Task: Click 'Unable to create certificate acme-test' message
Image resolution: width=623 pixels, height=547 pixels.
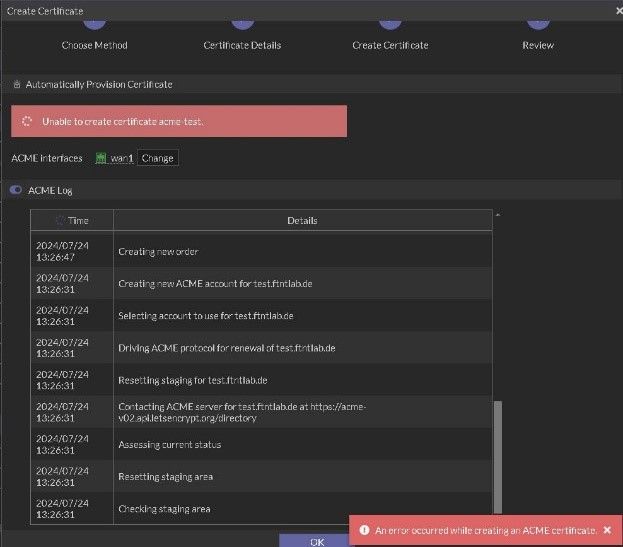Action: (x=123, y=122)
